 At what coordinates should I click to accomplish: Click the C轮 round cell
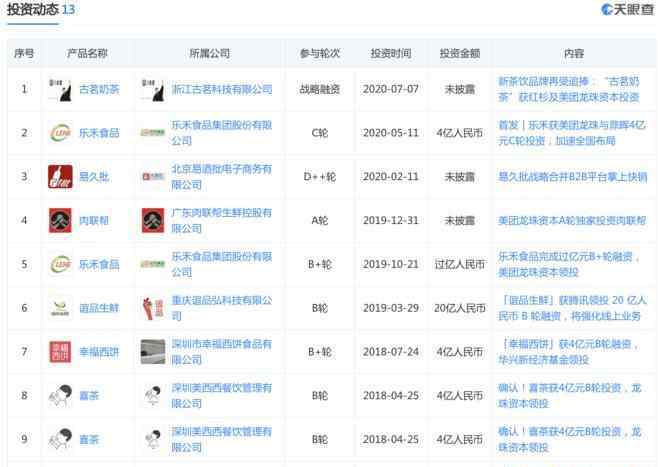(x=320, y=133)
